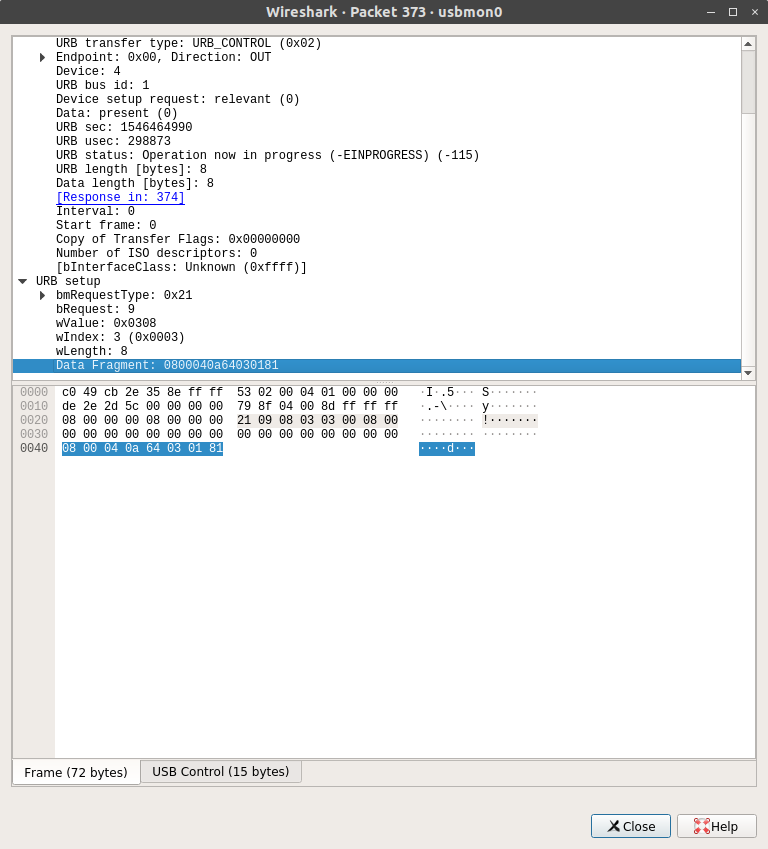Expand bmRequestType: 0x21 details
The image size is (768, 849).
pos(42,295)
